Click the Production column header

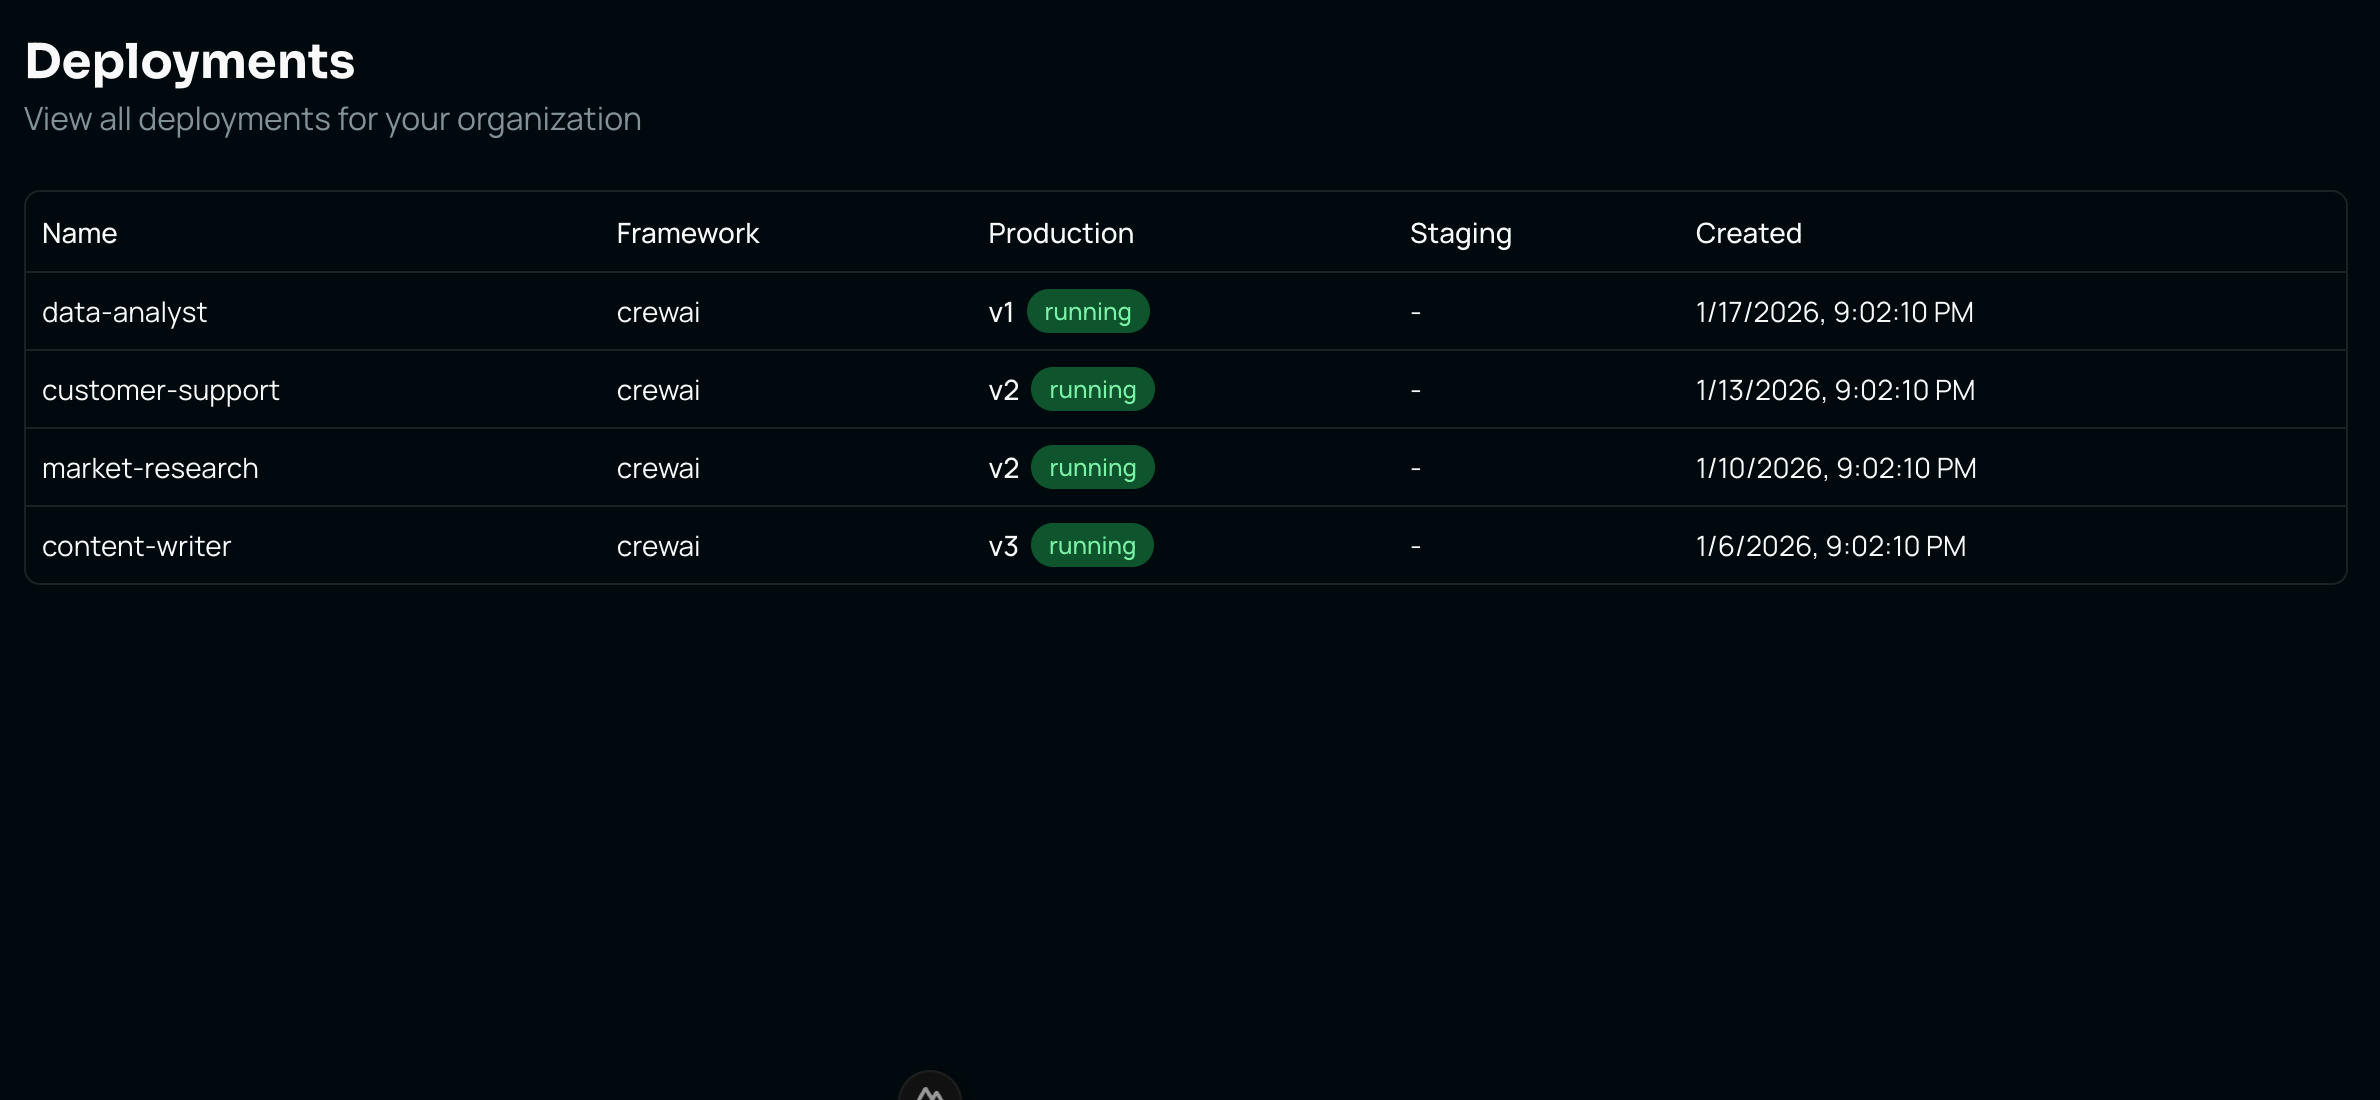[1060, 232]
